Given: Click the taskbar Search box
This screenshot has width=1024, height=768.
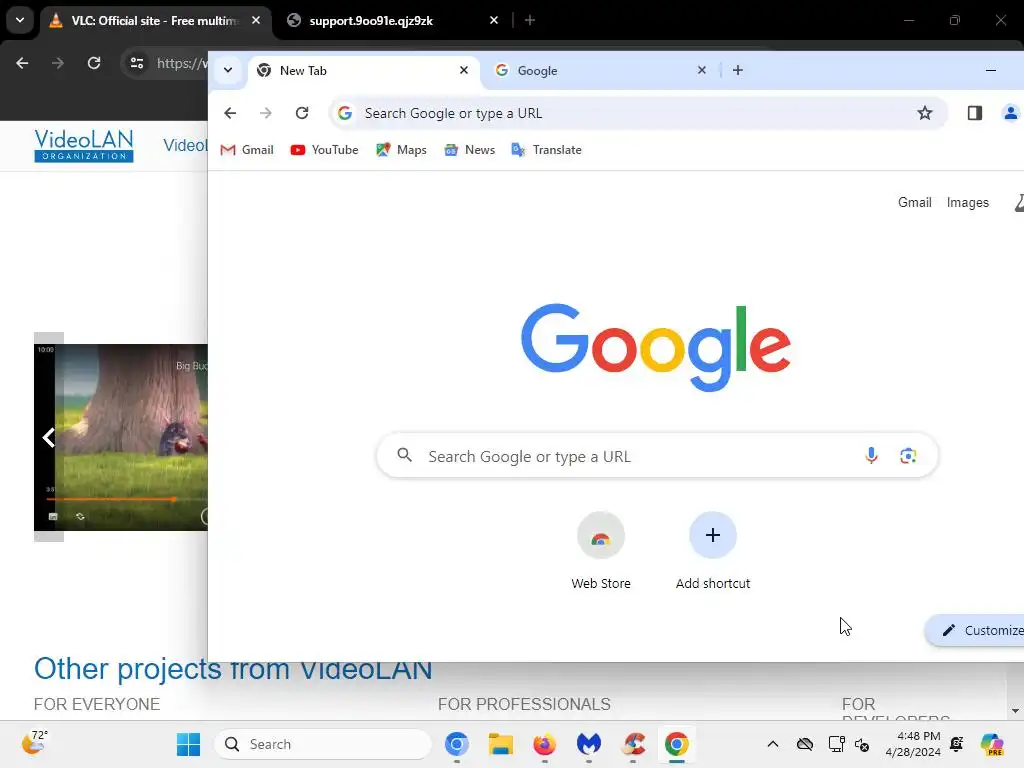Looking at the screenshot, I should (x=323, y=744).
